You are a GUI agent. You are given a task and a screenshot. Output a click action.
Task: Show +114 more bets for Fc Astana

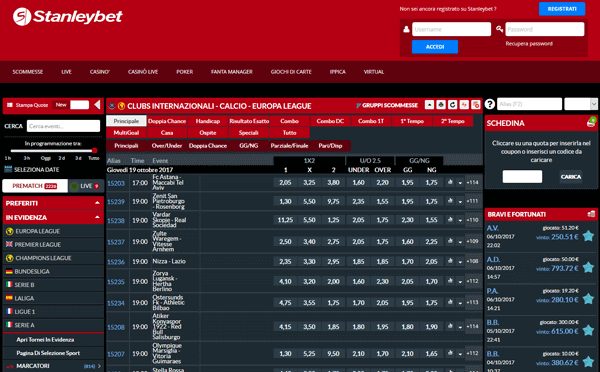(x=472, y=183)
